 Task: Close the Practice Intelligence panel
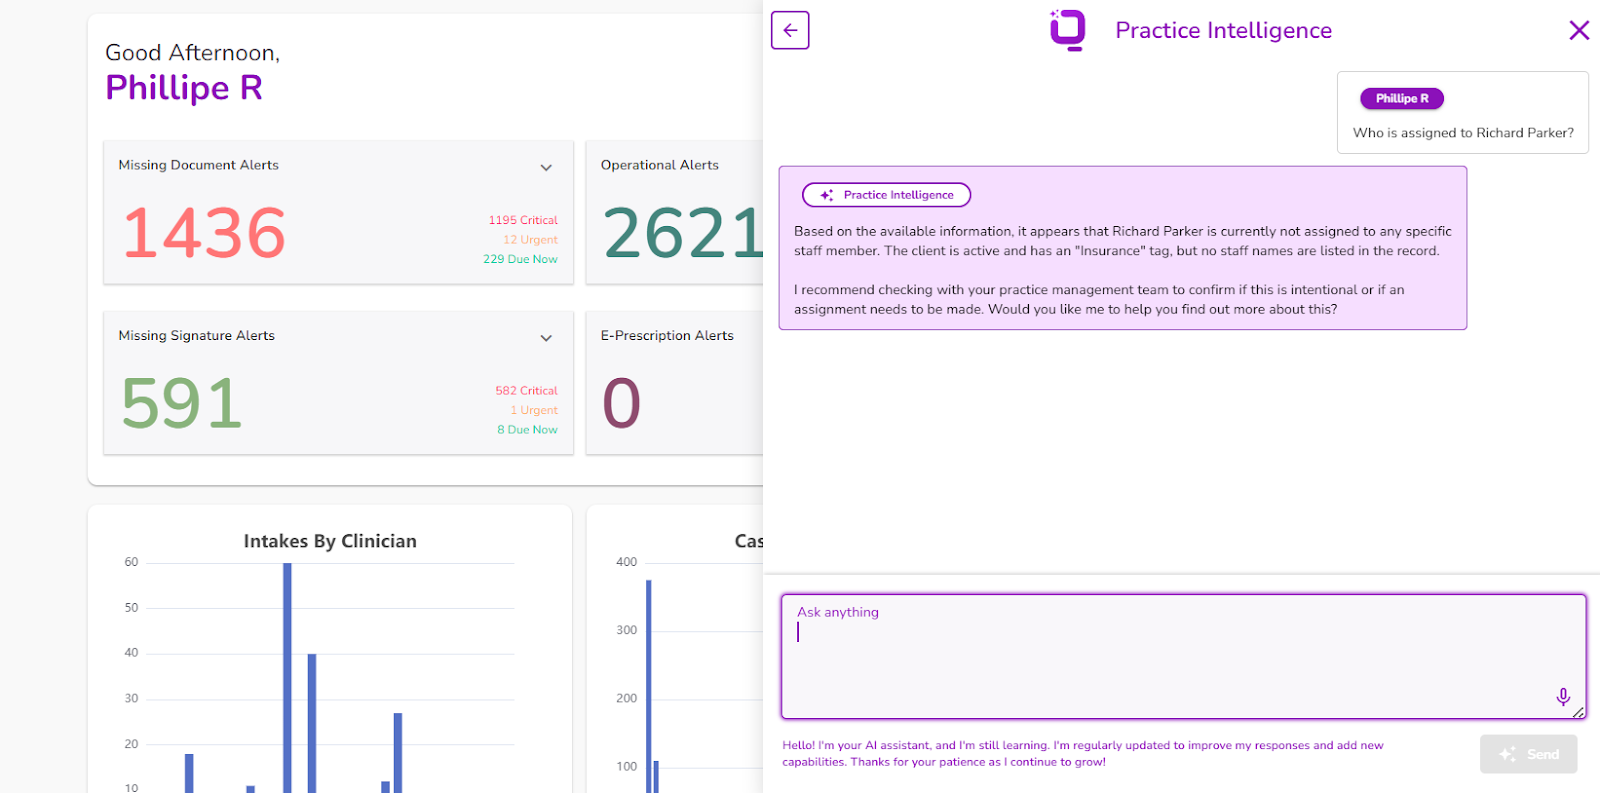(1579, 30)
